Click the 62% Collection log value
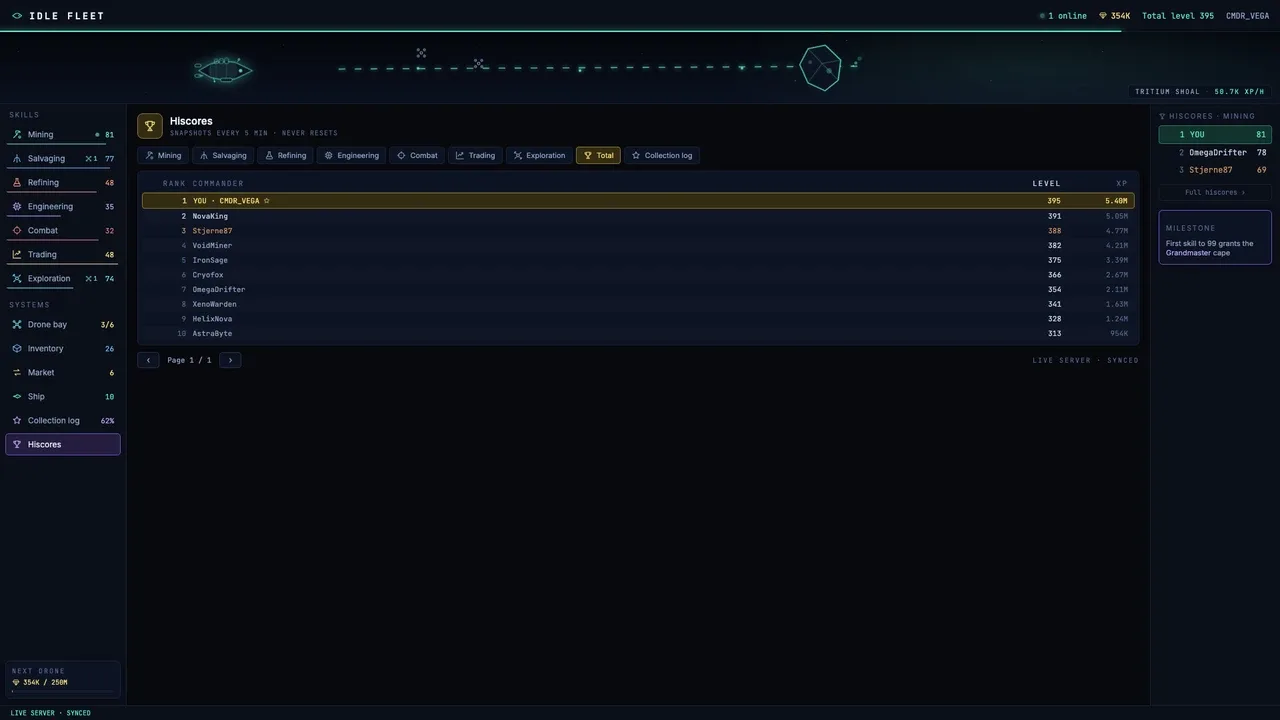Image resolution: width=1280 pixels, height=720 pixels. 107,421
